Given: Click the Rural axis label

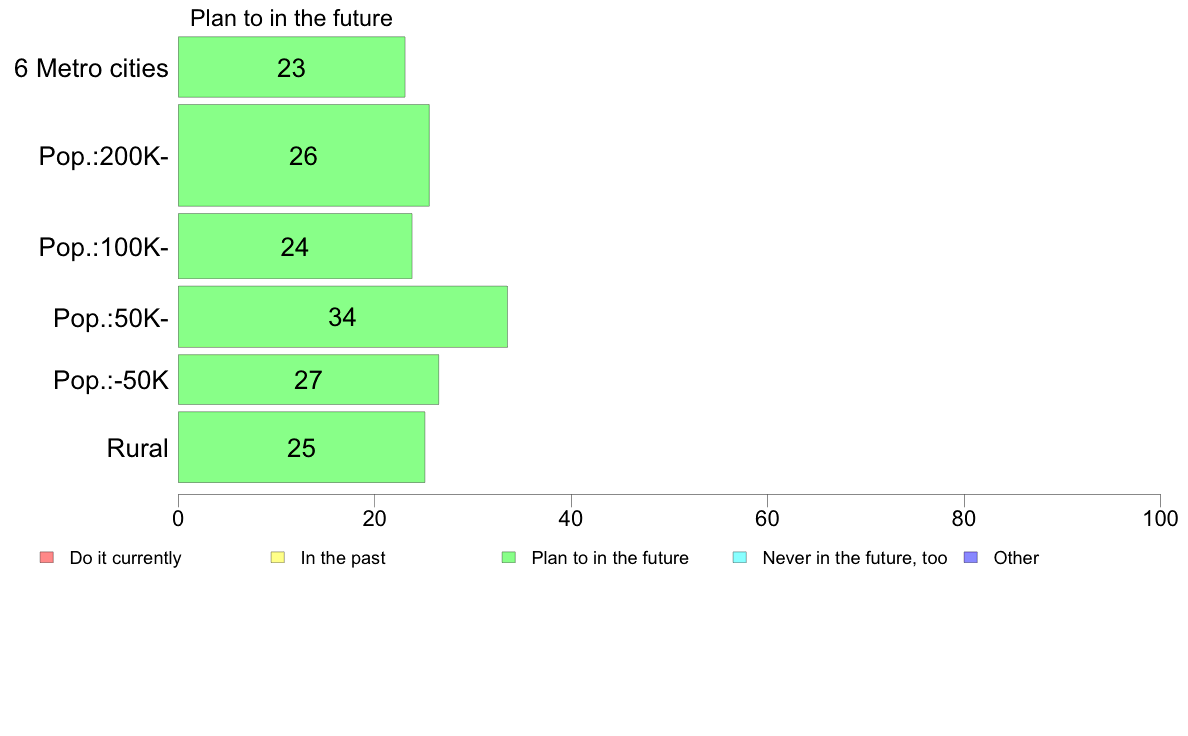Looking at the screenshot, I should 137,448.
